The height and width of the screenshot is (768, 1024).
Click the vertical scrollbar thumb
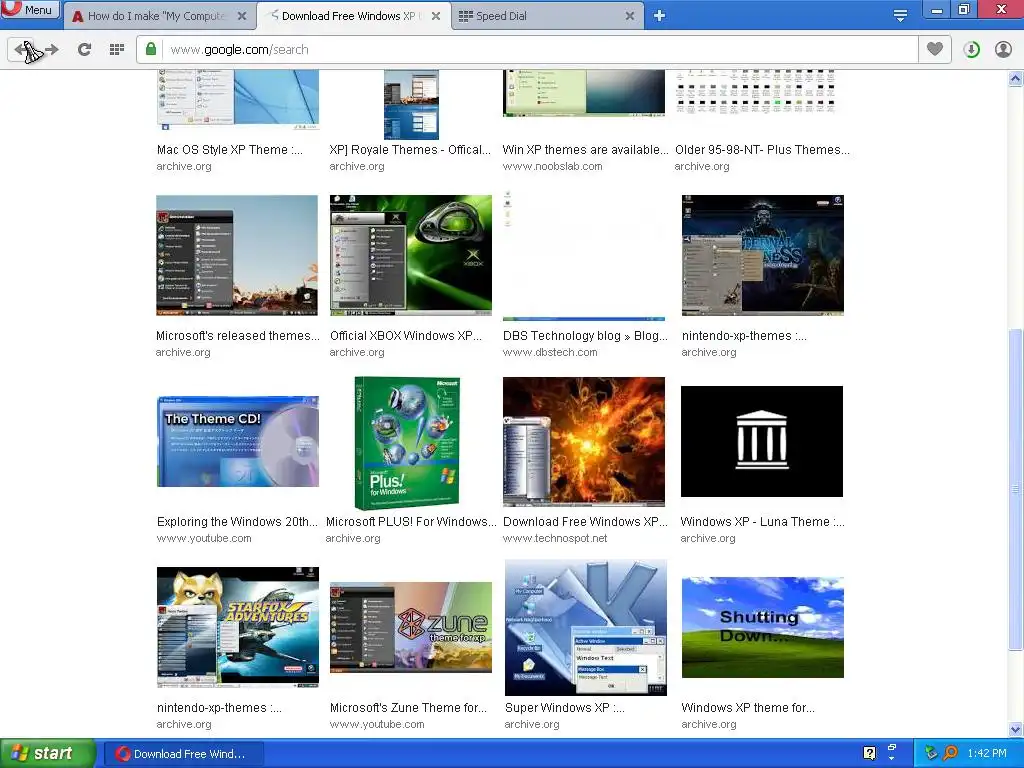coord(1016,490)
